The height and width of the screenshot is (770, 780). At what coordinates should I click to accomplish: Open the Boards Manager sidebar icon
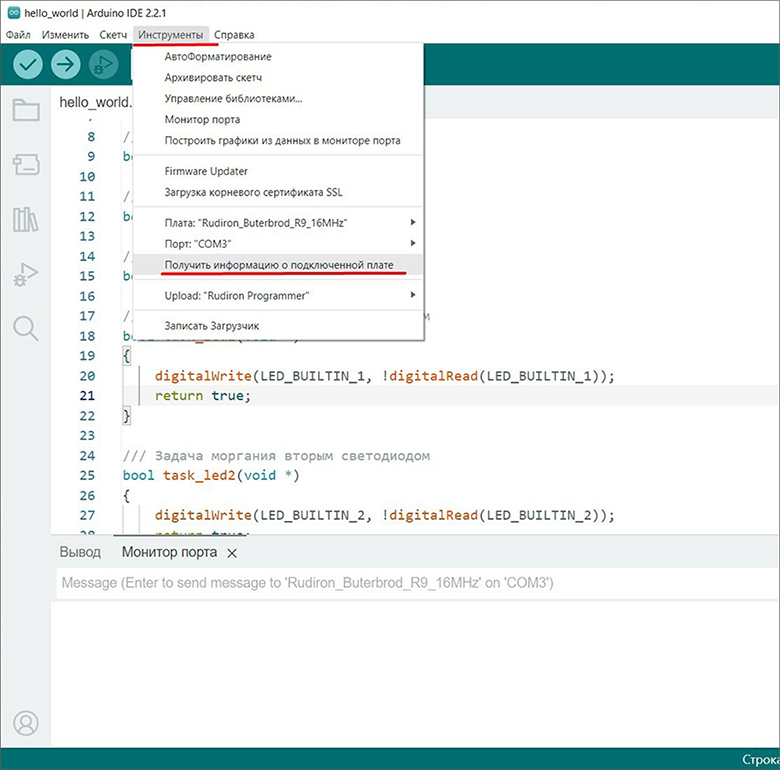pyautogui.click(x=26, y=164)
